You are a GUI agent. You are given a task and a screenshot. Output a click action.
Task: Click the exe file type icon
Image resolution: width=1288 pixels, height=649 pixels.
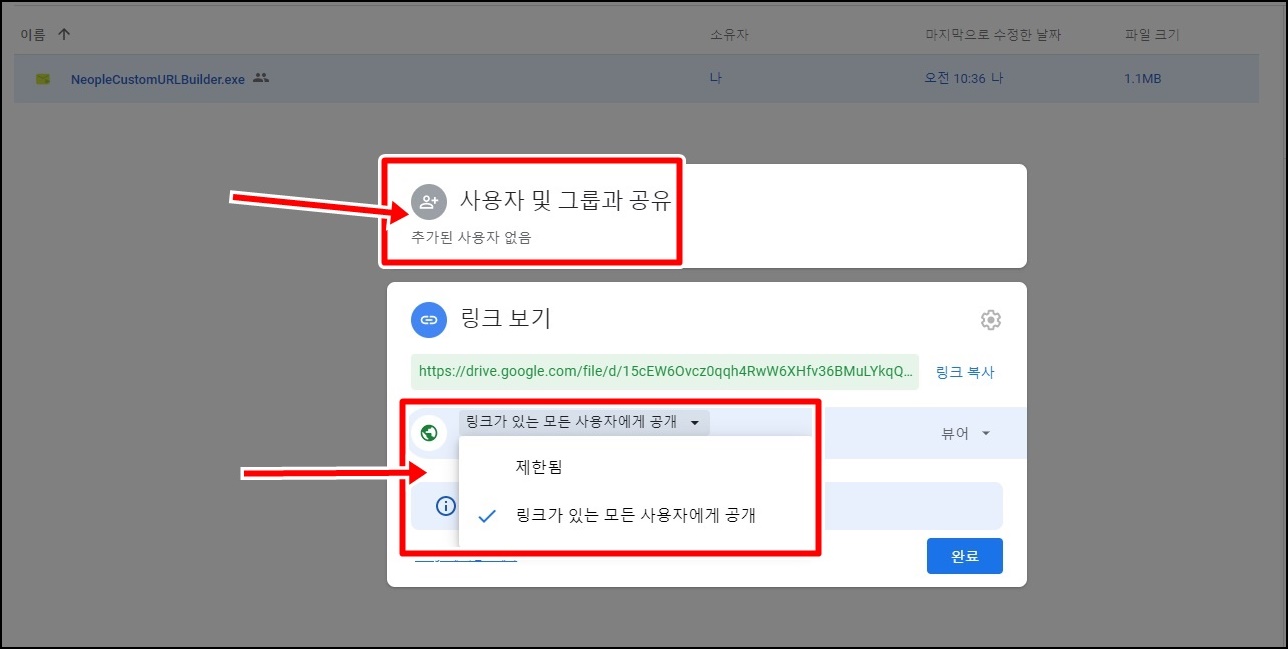click(43, 79)
